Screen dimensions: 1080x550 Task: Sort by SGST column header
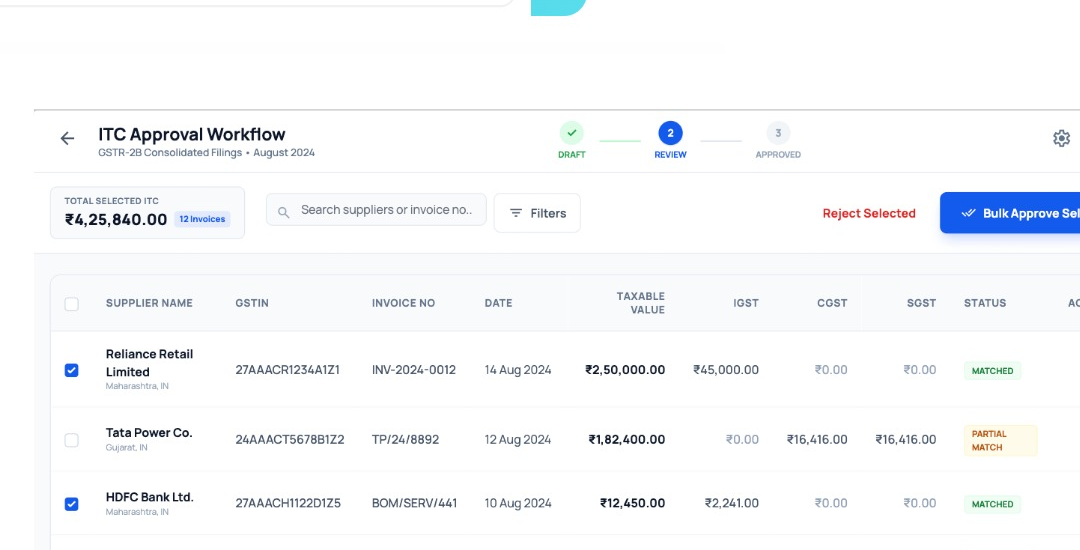(x=922, y=303)
